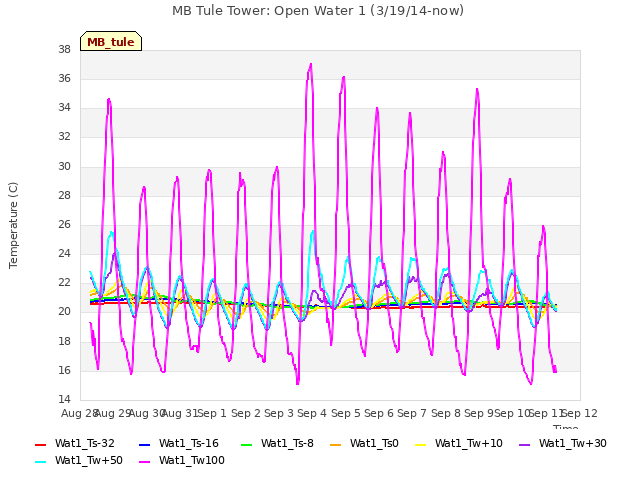Screen dimensions: 640x480
Task: Click the y-axis value 28
Action: pyautogui.click(x=64, y=196)
